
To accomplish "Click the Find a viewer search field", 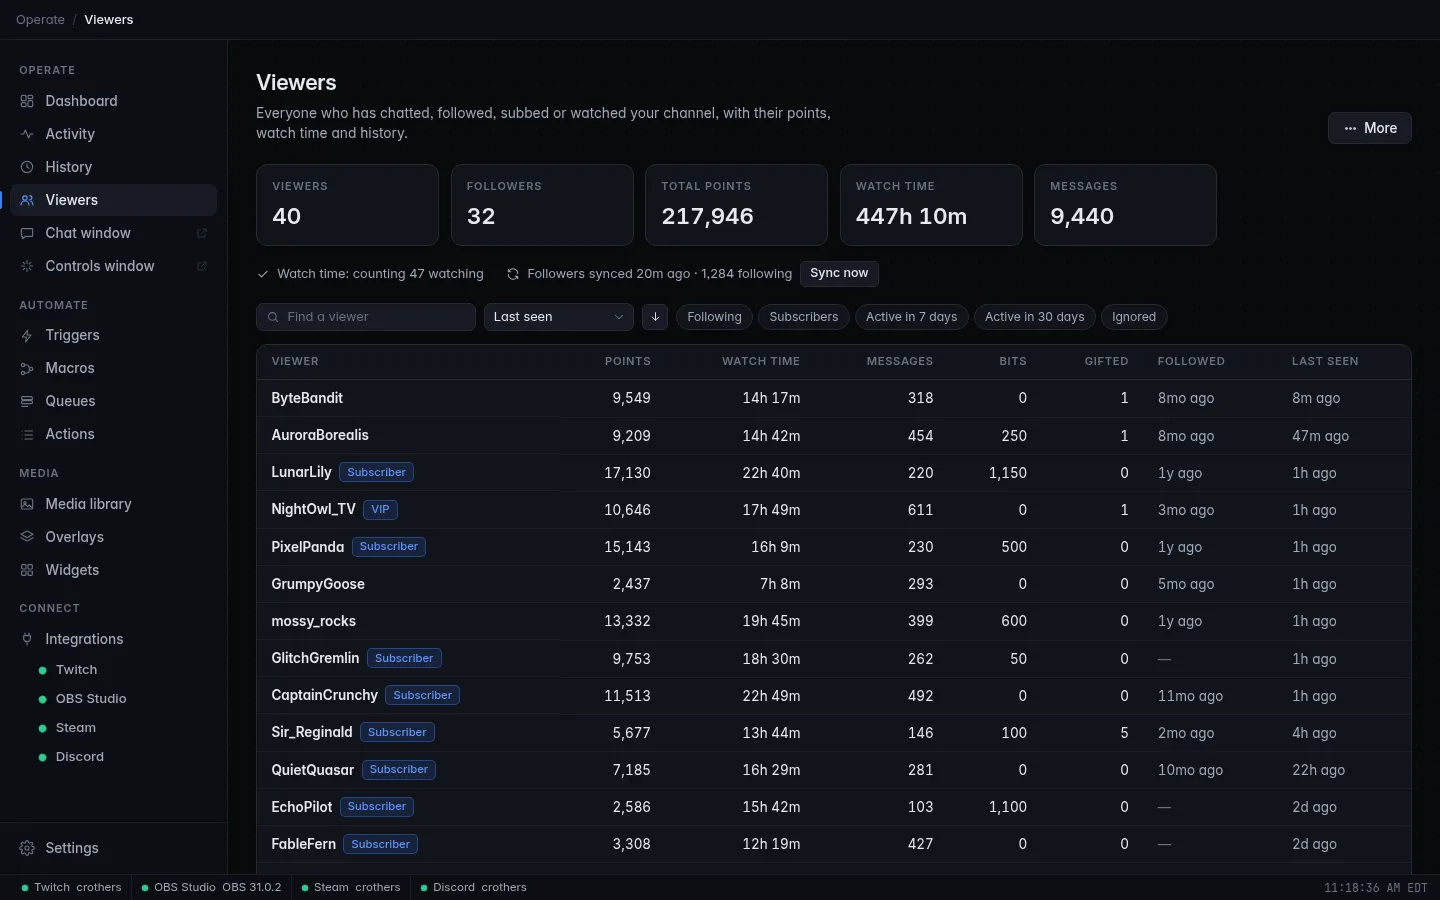I will 366,317.
